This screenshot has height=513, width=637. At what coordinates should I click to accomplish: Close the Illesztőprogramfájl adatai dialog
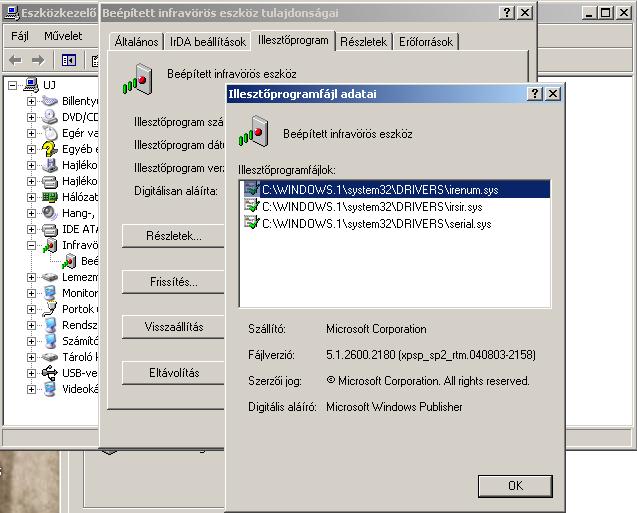coord(553,94)
